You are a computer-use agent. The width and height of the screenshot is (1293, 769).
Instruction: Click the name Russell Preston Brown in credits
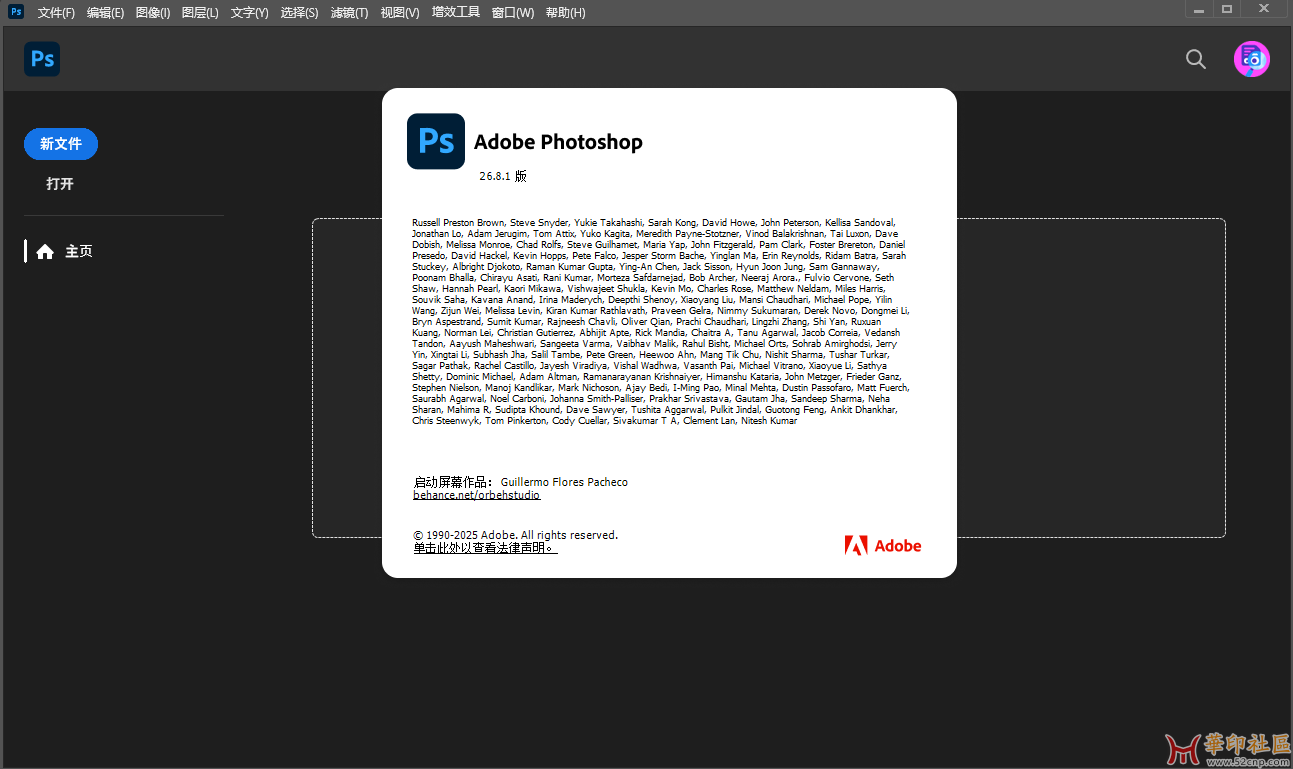458,222
